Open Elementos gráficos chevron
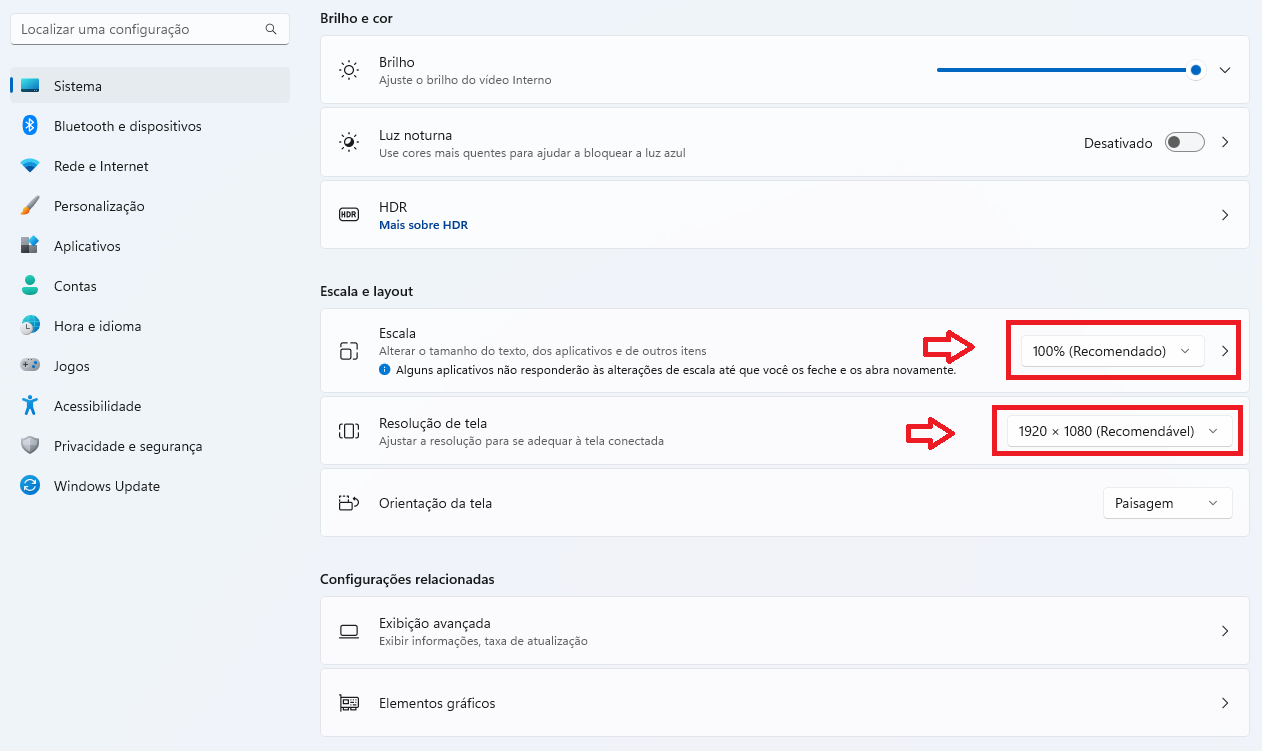 [x=1225, y=703]
